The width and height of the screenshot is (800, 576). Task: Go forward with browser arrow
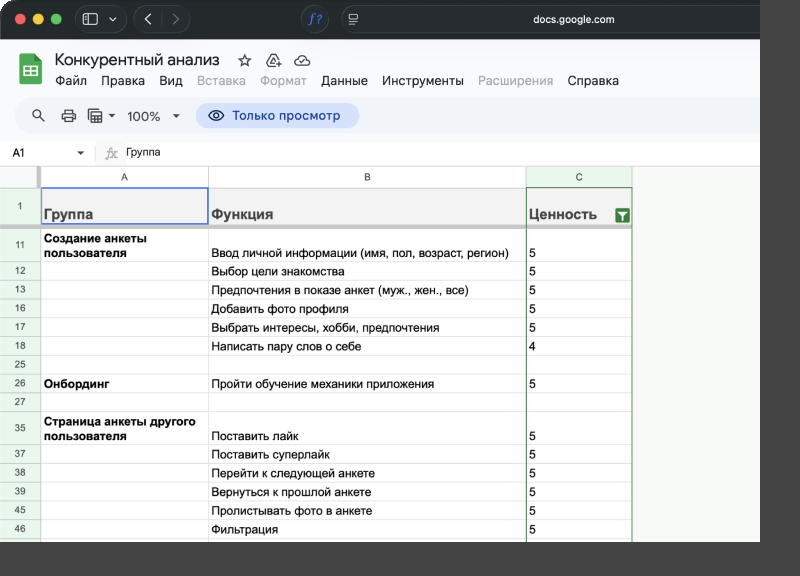point(176,19)
